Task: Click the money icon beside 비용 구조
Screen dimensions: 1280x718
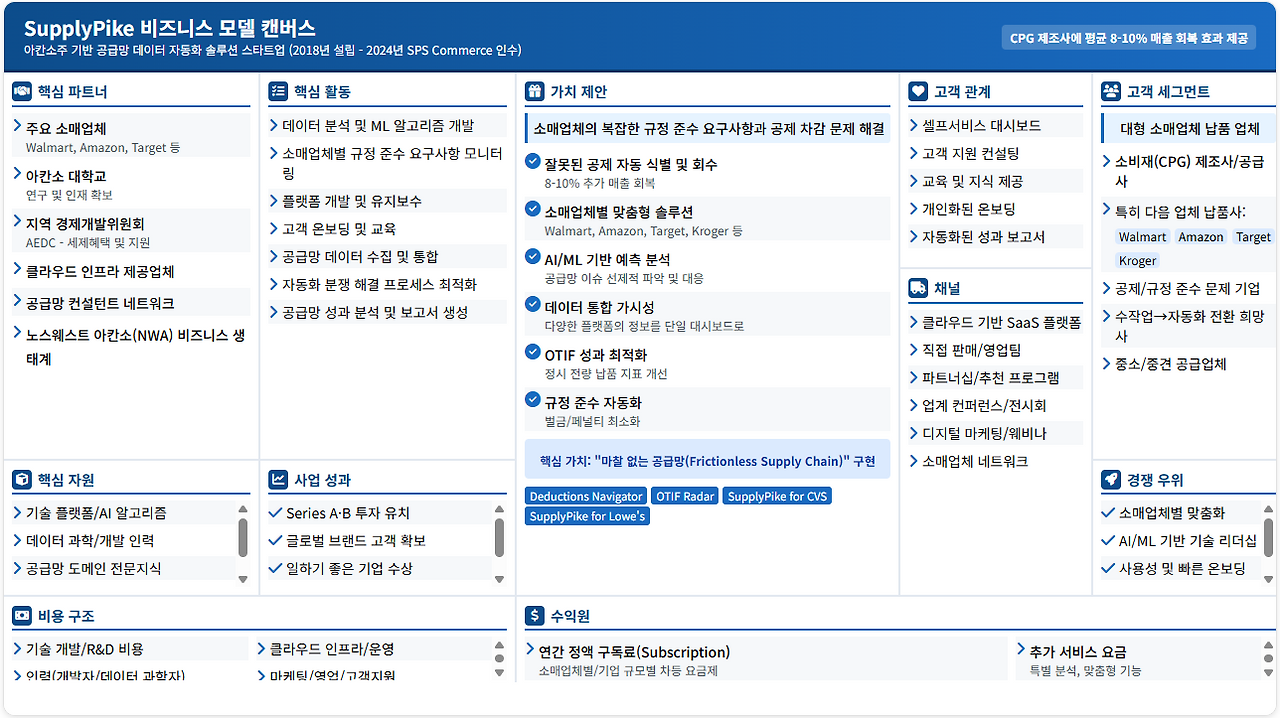Action: [22, 616]
